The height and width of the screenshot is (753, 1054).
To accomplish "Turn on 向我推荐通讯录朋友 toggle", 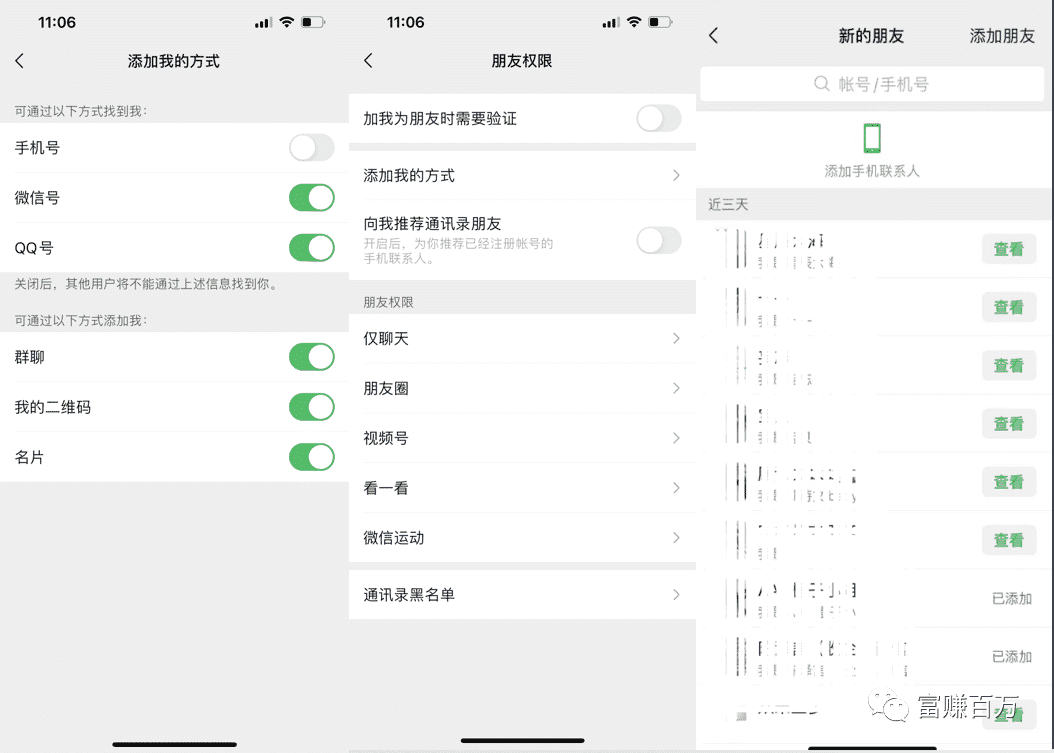I will [659, 240].
